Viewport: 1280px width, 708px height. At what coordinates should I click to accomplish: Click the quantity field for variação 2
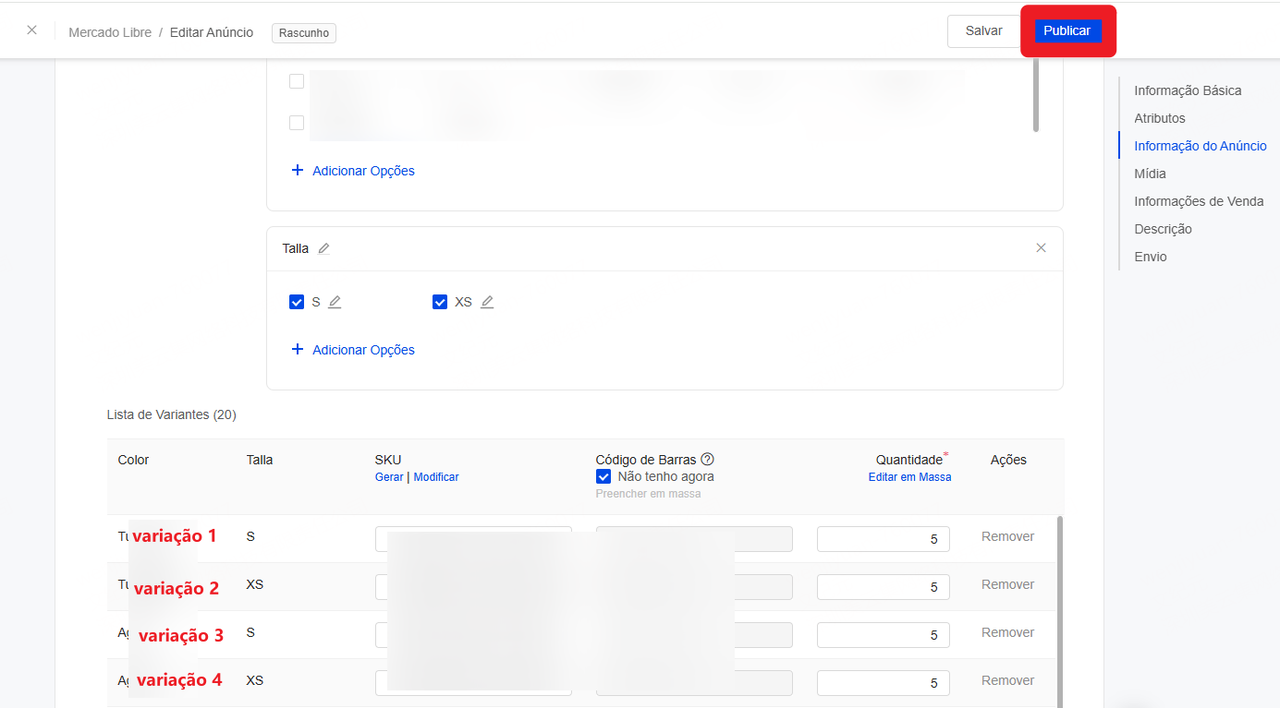point(883,587)
